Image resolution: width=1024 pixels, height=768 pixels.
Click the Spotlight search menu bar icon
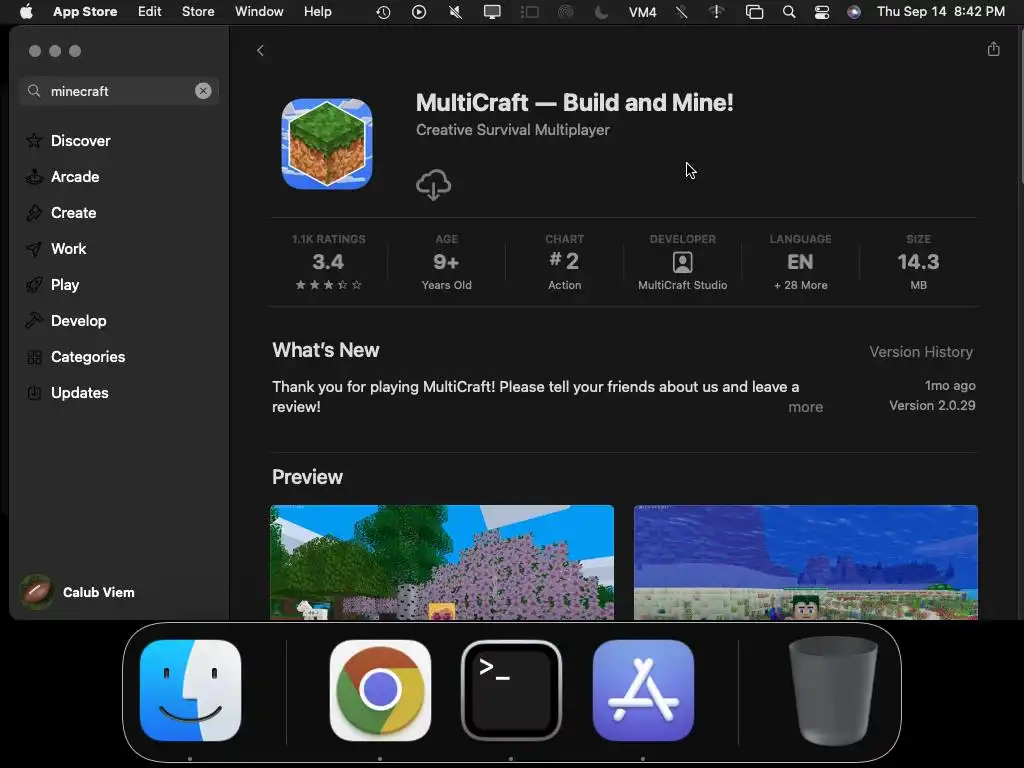click(789, 12)
